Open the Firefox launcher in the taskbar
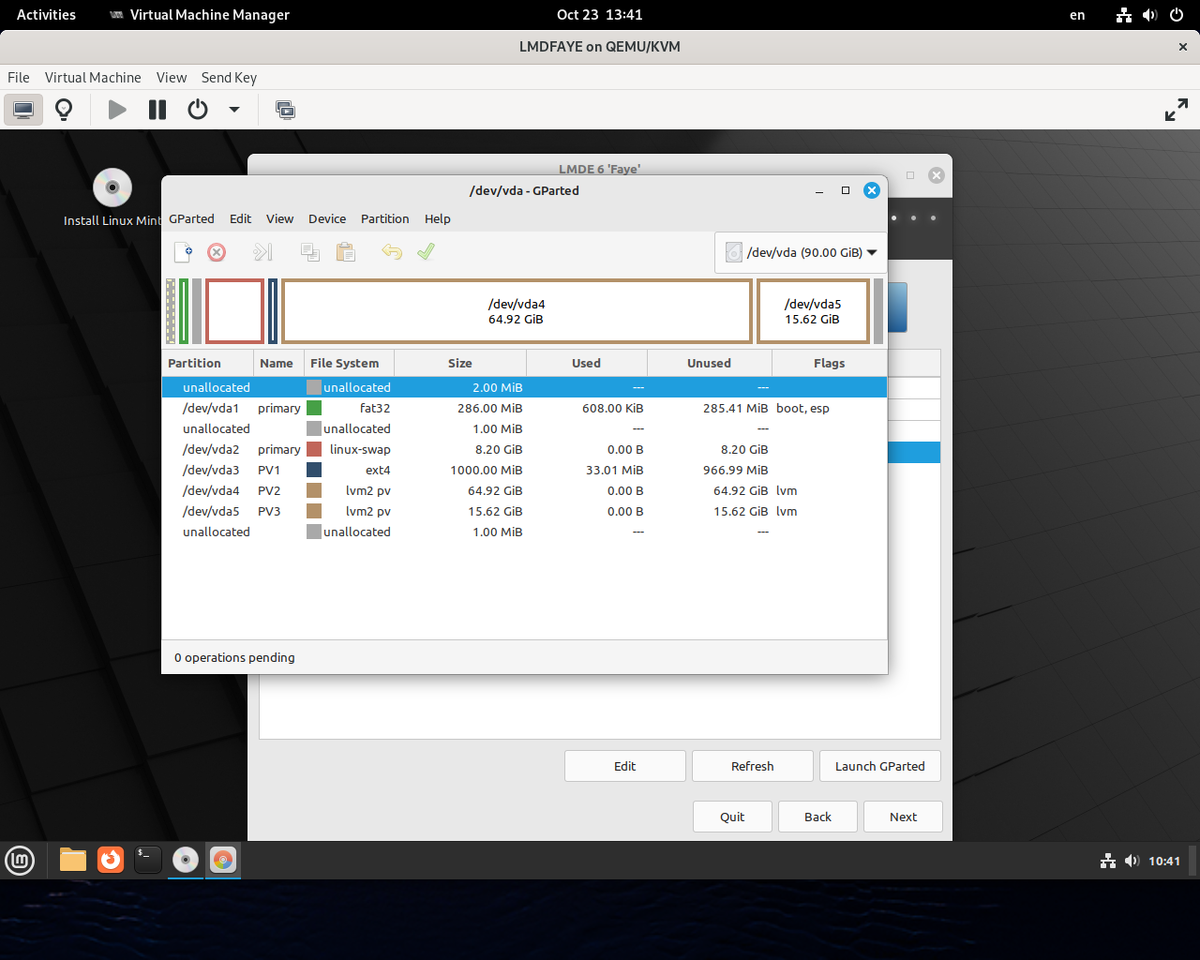1200x960 pixels. click(x=110, y=860)
